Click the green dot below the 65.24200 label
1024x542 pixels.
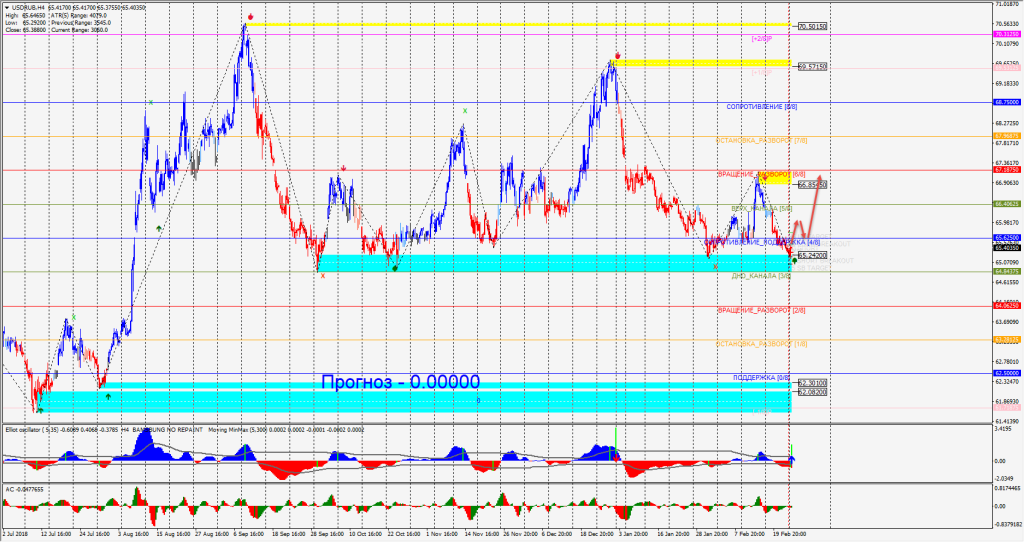pyautogui.click(x=794, y=260)
